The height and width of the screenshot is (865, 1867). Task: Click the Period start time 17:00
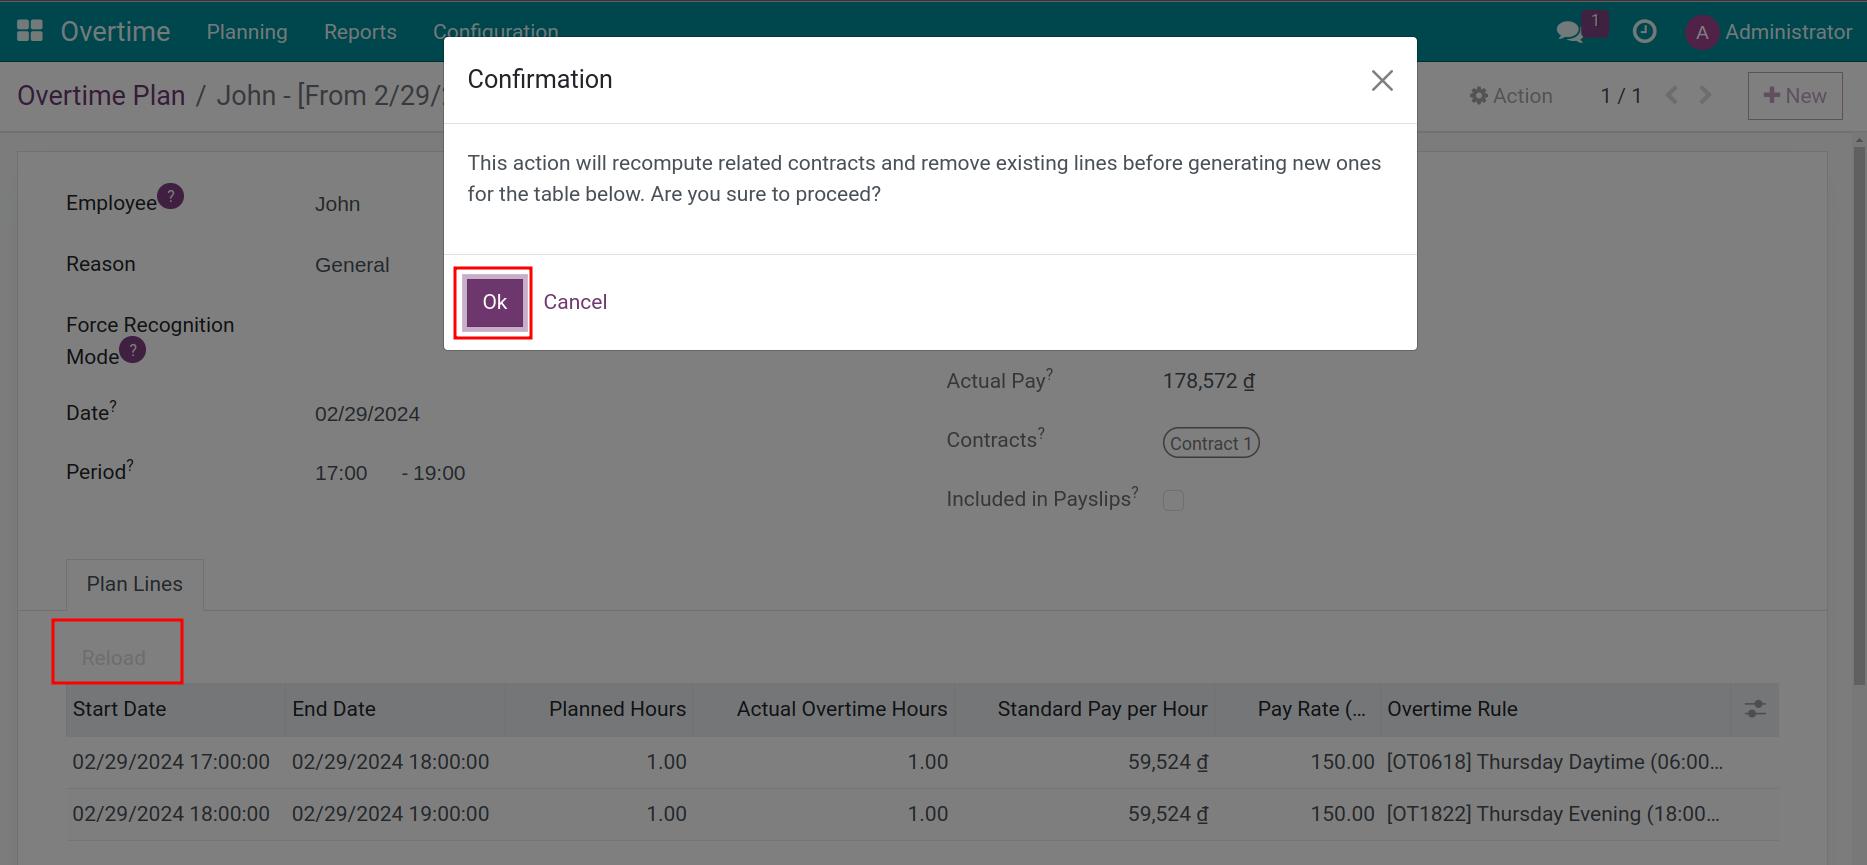(341, 473)
